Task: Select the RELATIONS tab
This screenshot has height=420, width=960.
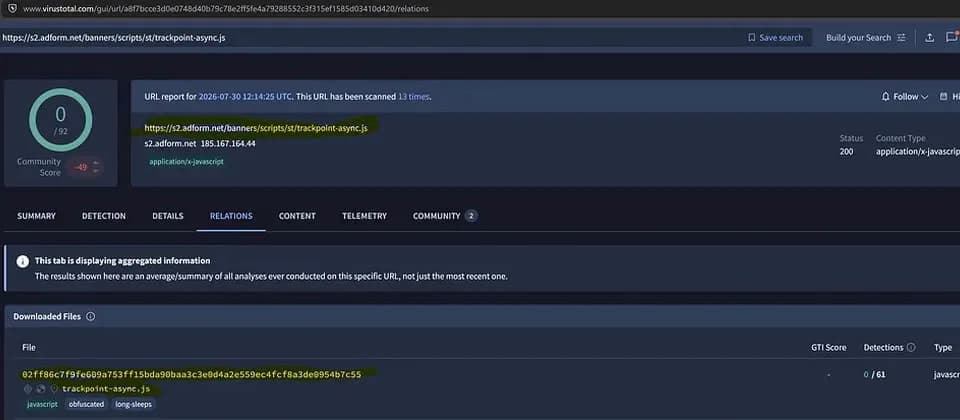Action: (x=231, y=216)
